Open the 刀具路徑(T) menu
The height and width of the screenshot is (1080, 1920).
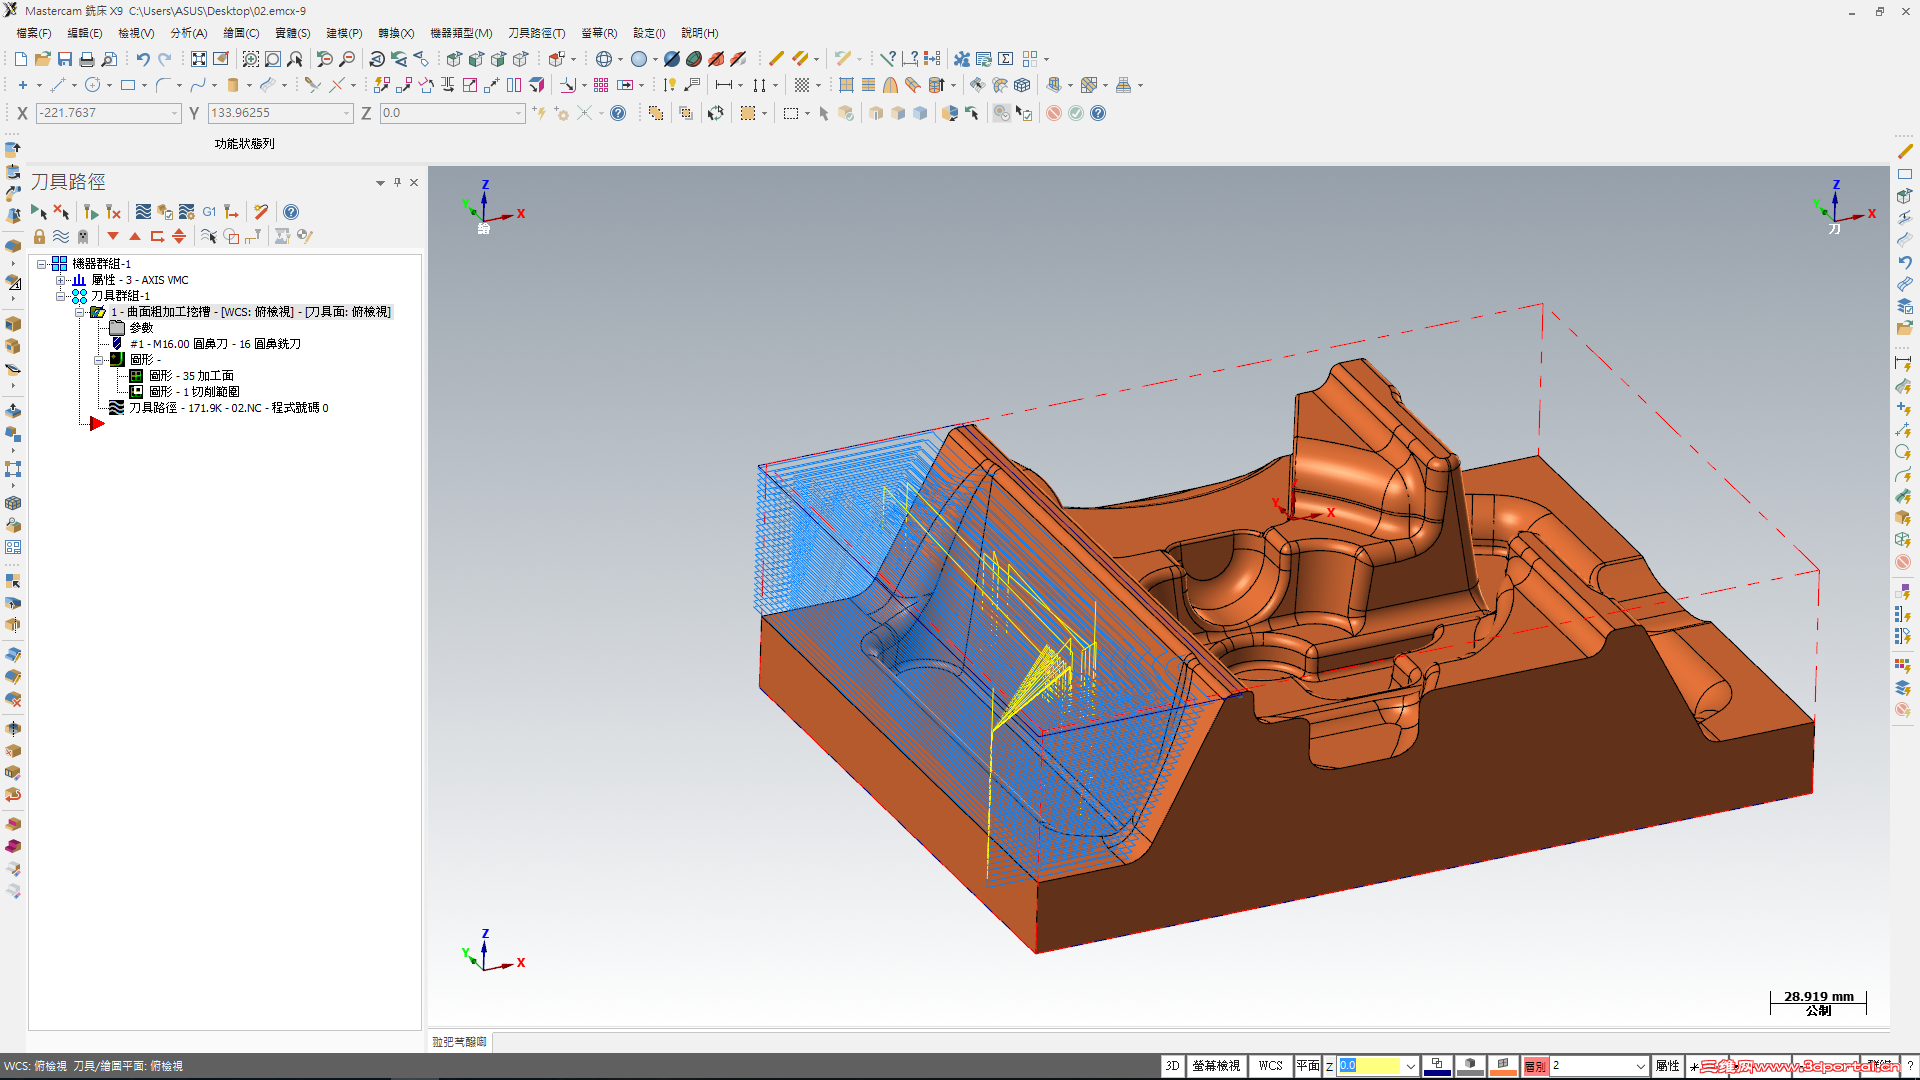[537, 33]
